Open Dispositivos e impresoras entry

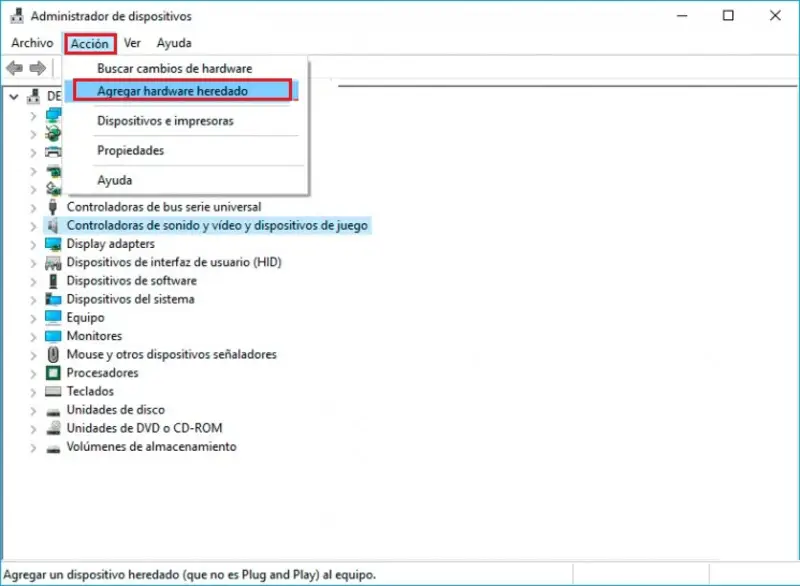165,121
